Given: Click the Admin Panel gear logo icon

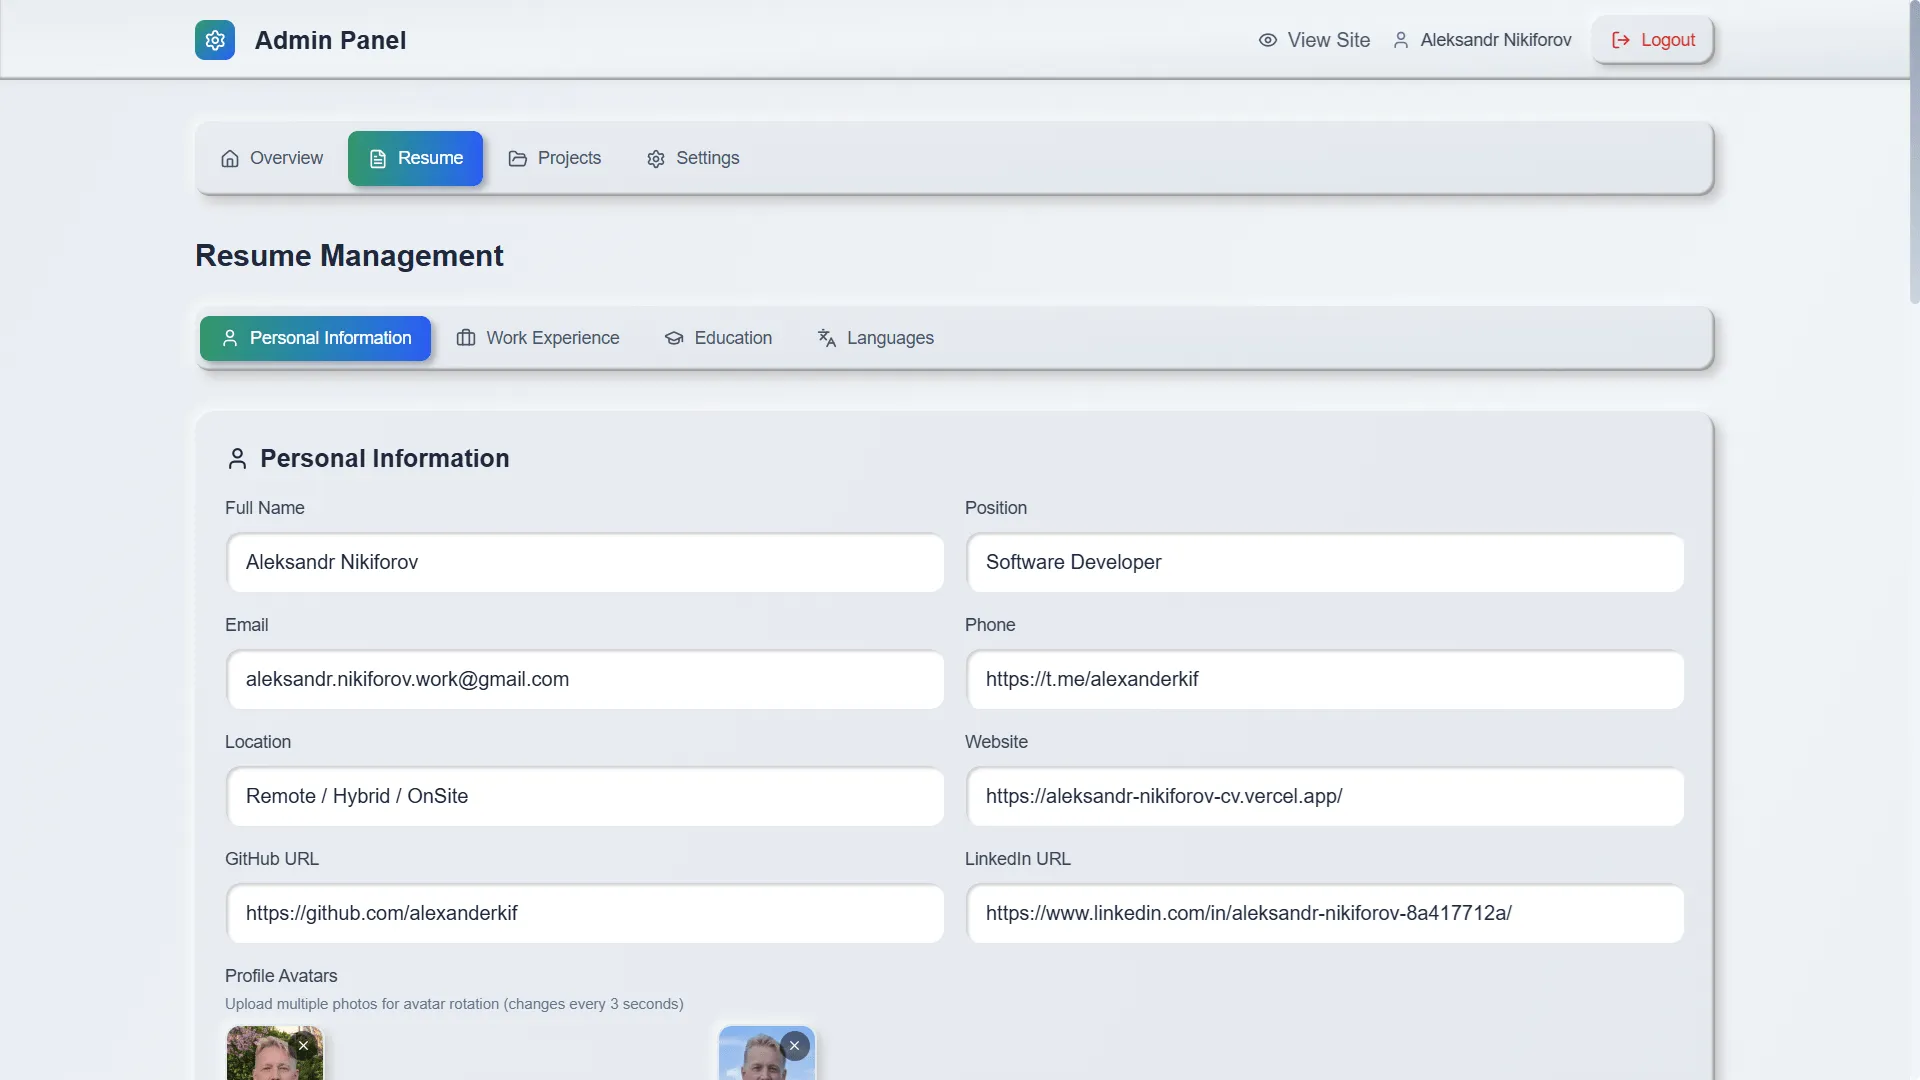Looking at the screenshot, I should pos(215,40).
